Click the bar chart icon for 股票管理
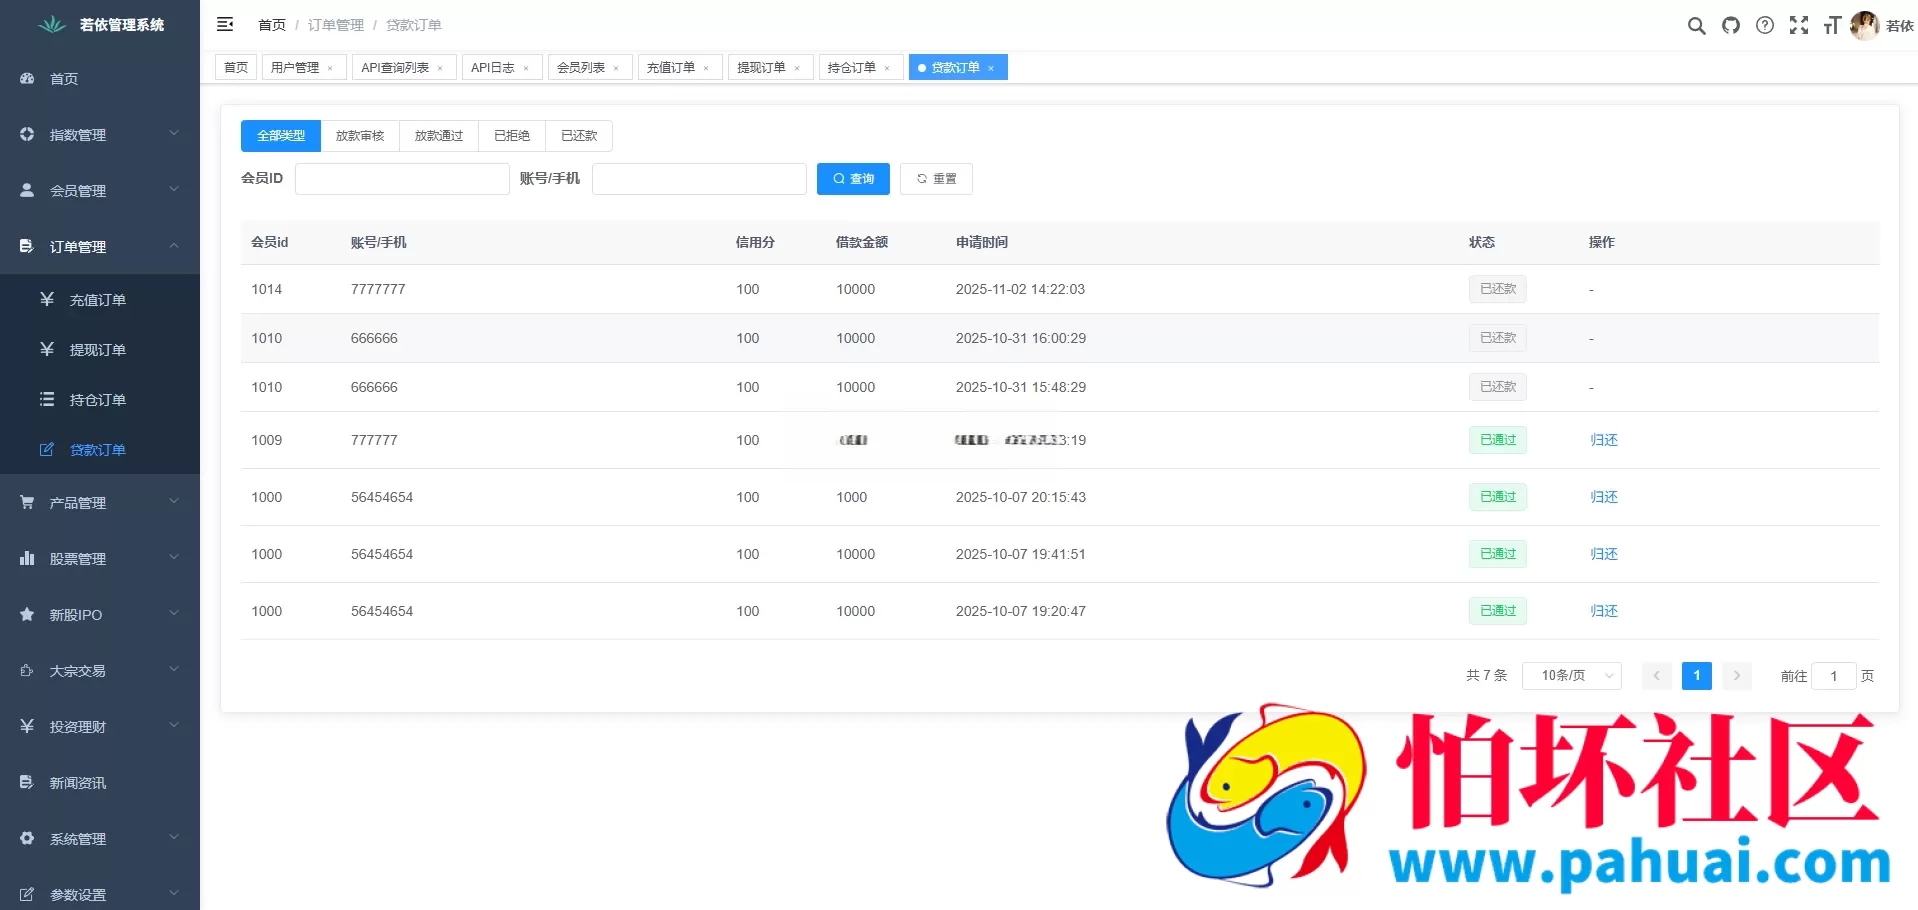Screen dimensions: 1918x910 (27, 558)
